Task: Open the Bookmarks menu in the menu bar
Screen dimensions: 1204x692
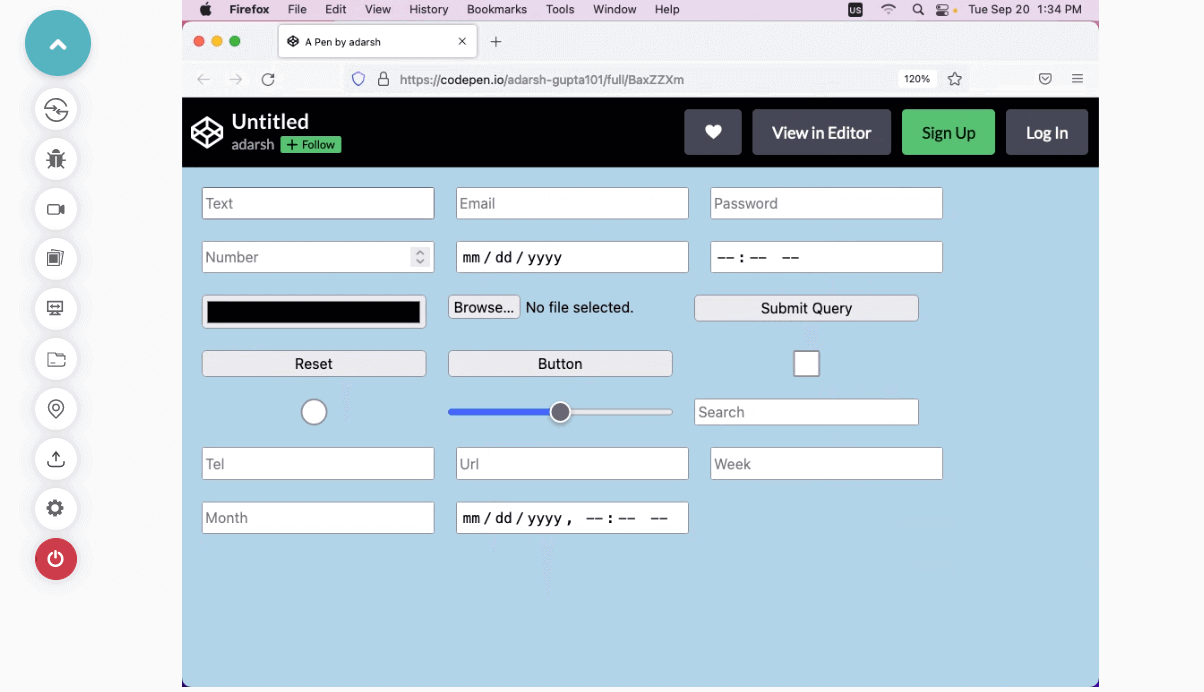Action: coord(496,9)
